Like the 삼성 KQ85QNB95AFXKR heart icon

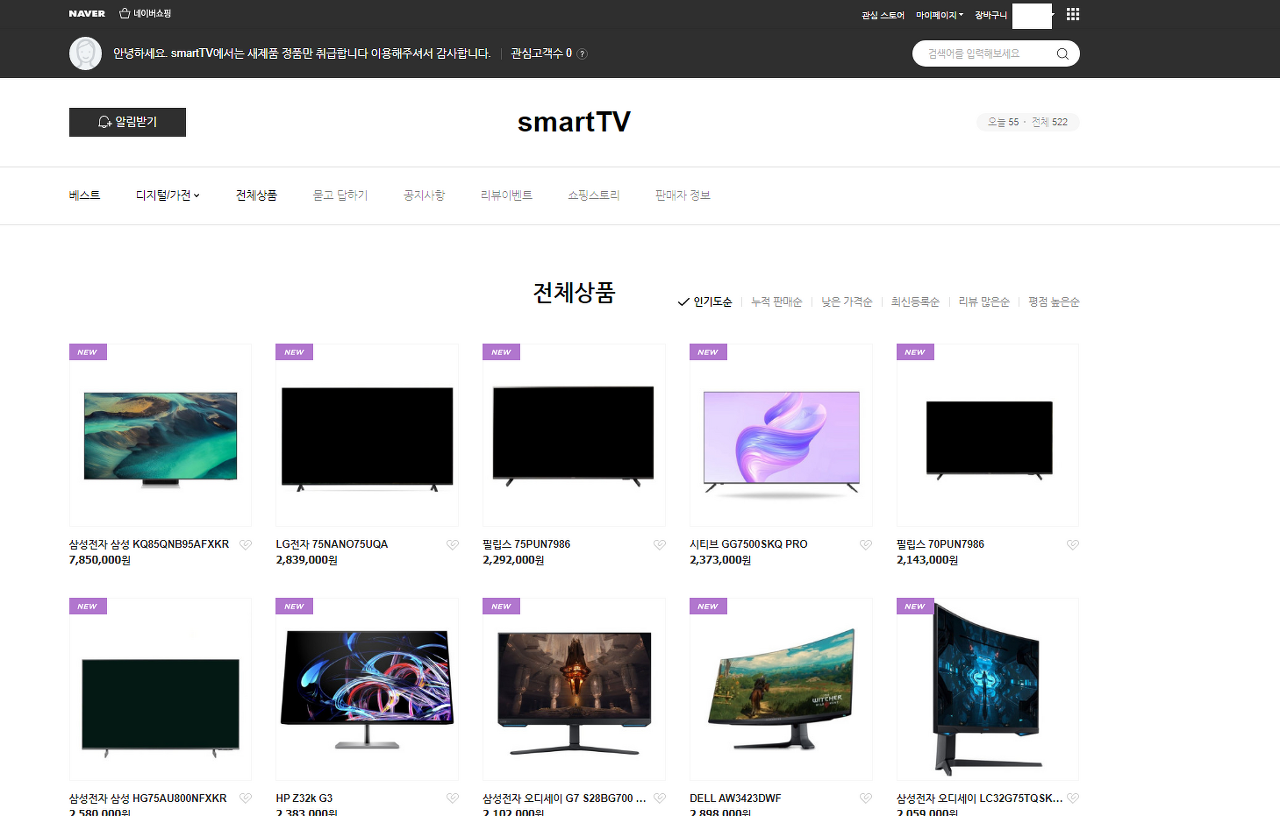coord(246,545)
